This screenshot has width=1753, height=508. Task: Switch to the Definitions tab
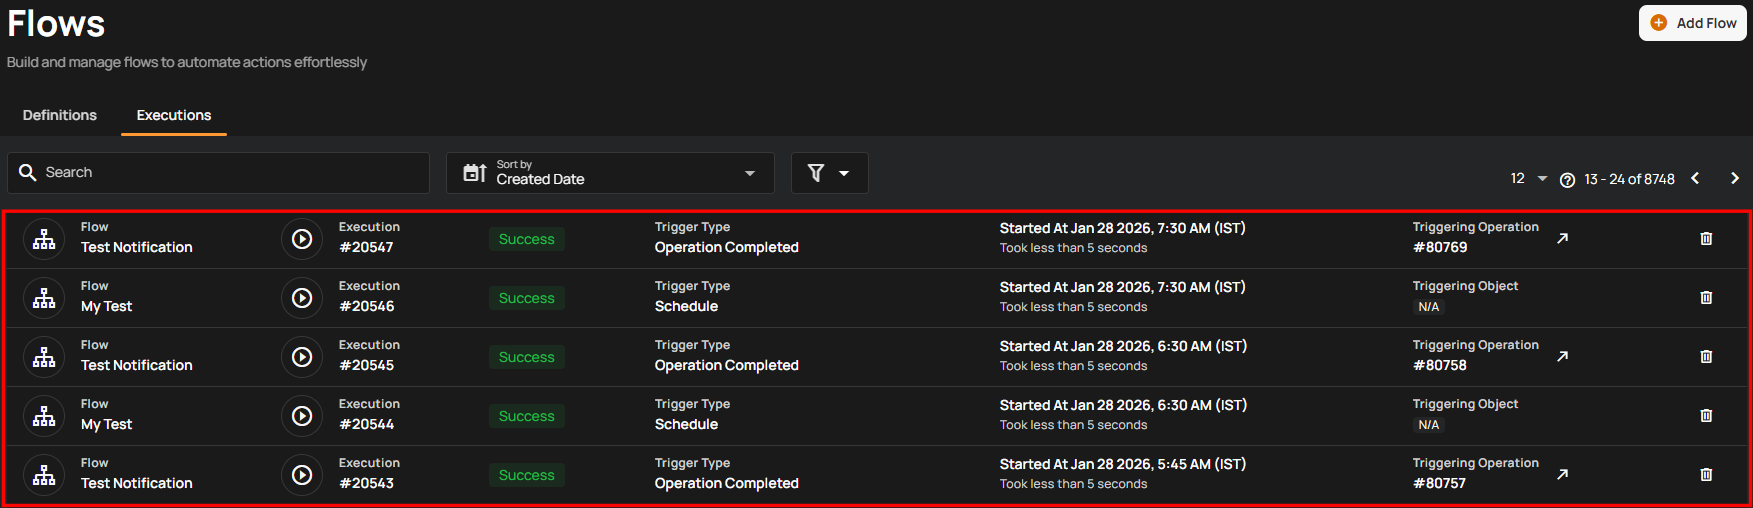coord(60,115)
